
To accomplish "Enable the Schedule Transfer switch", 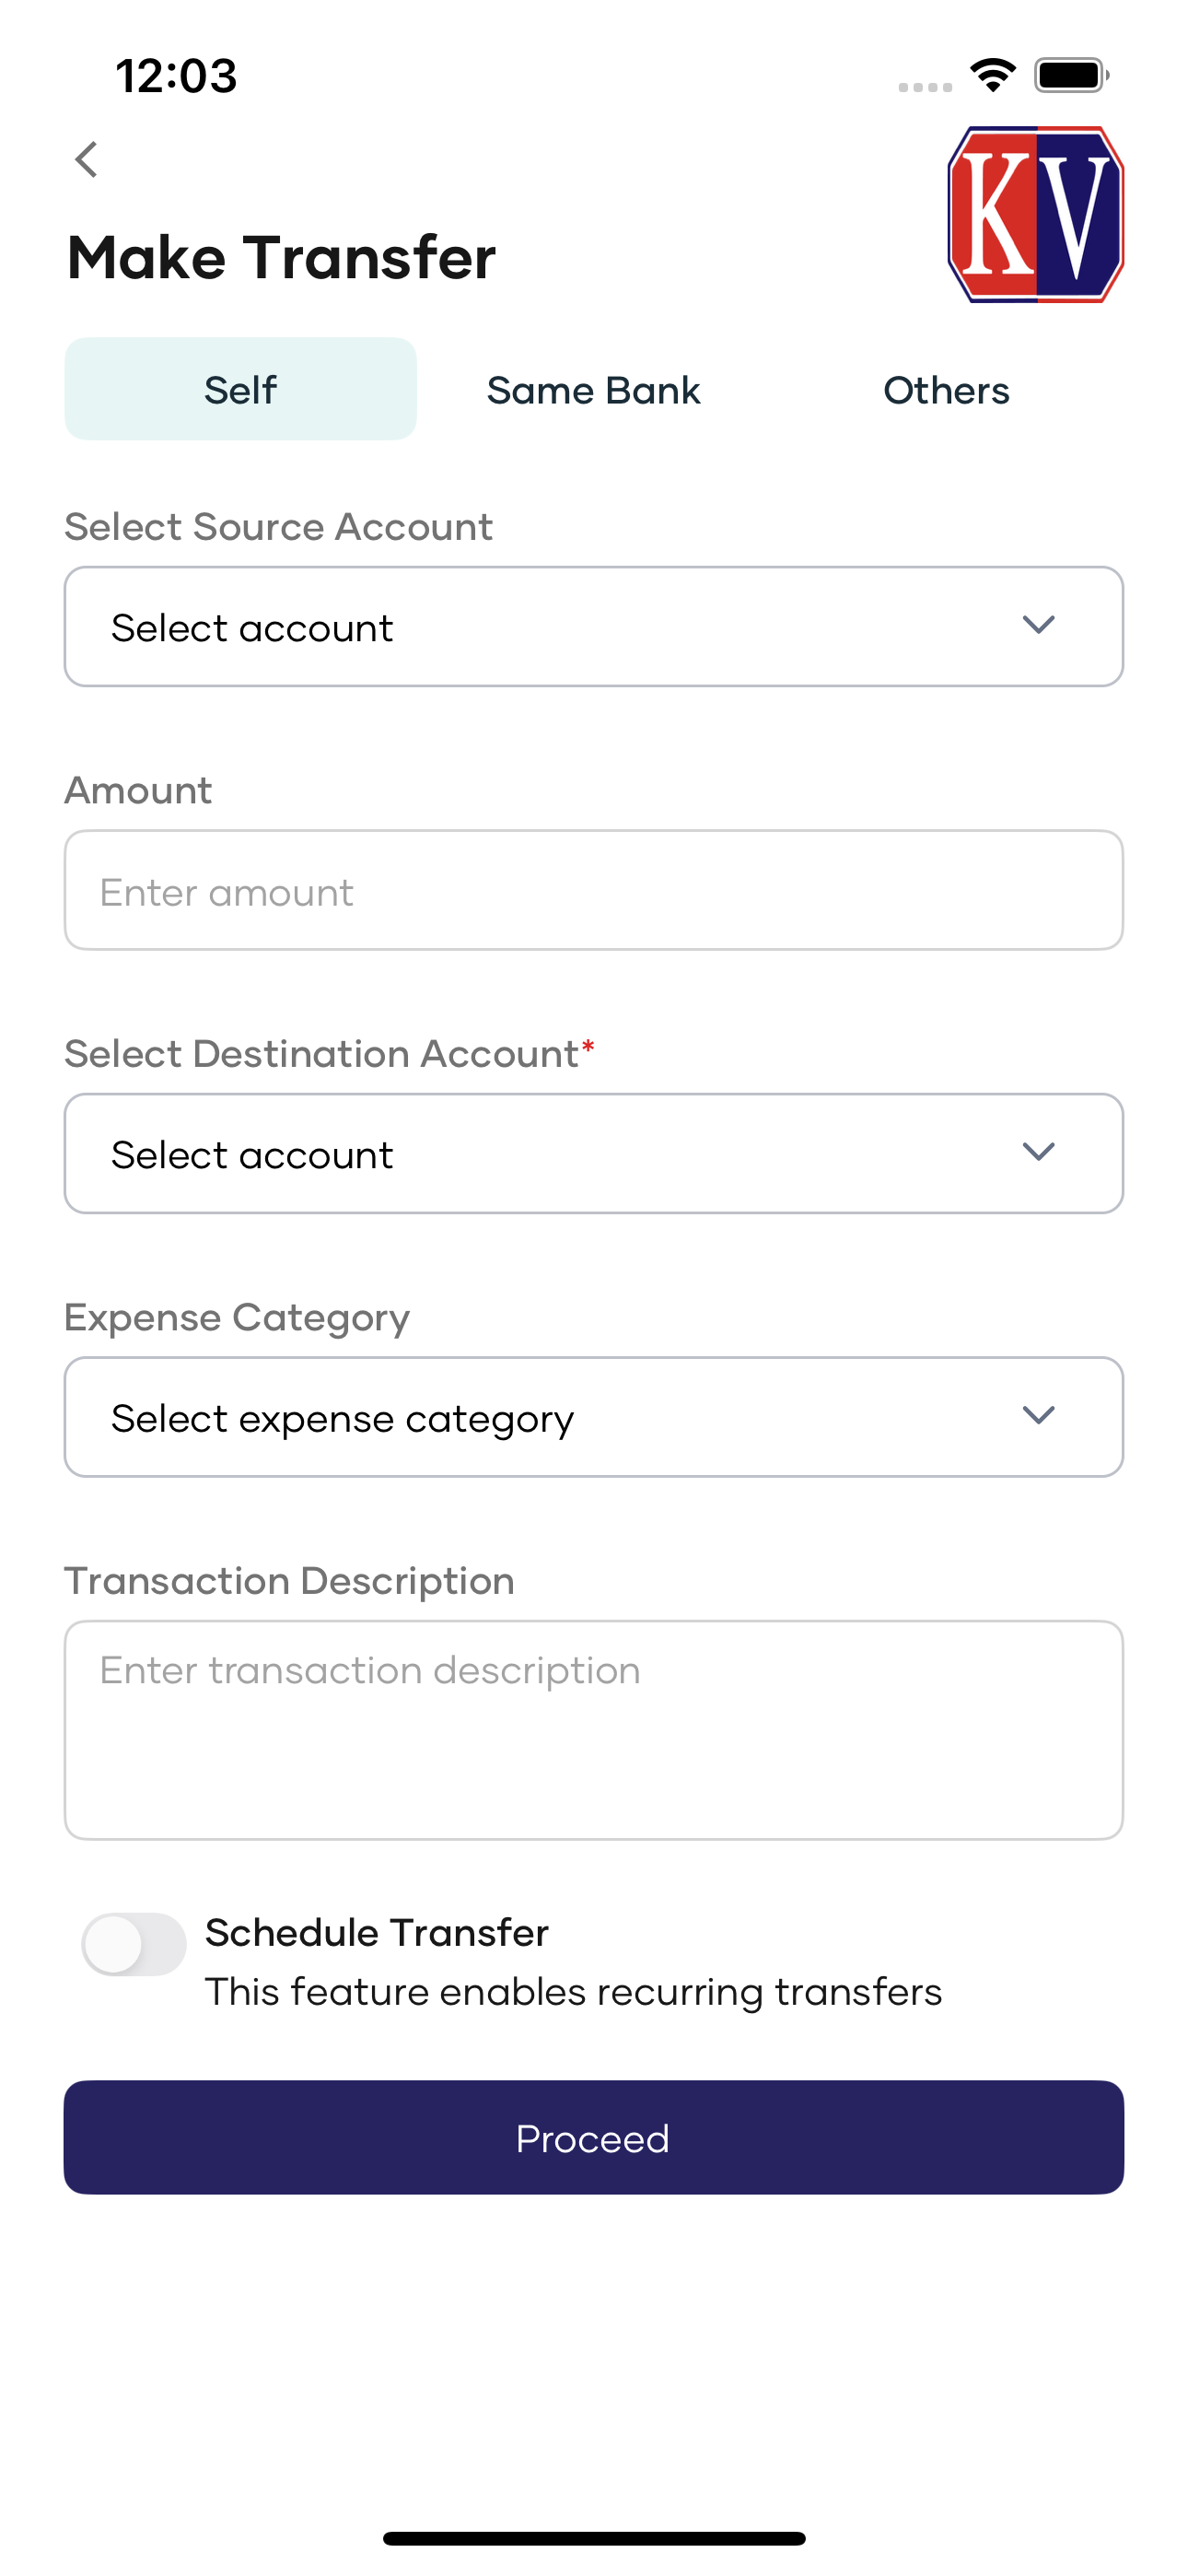I will (134, 1944).
